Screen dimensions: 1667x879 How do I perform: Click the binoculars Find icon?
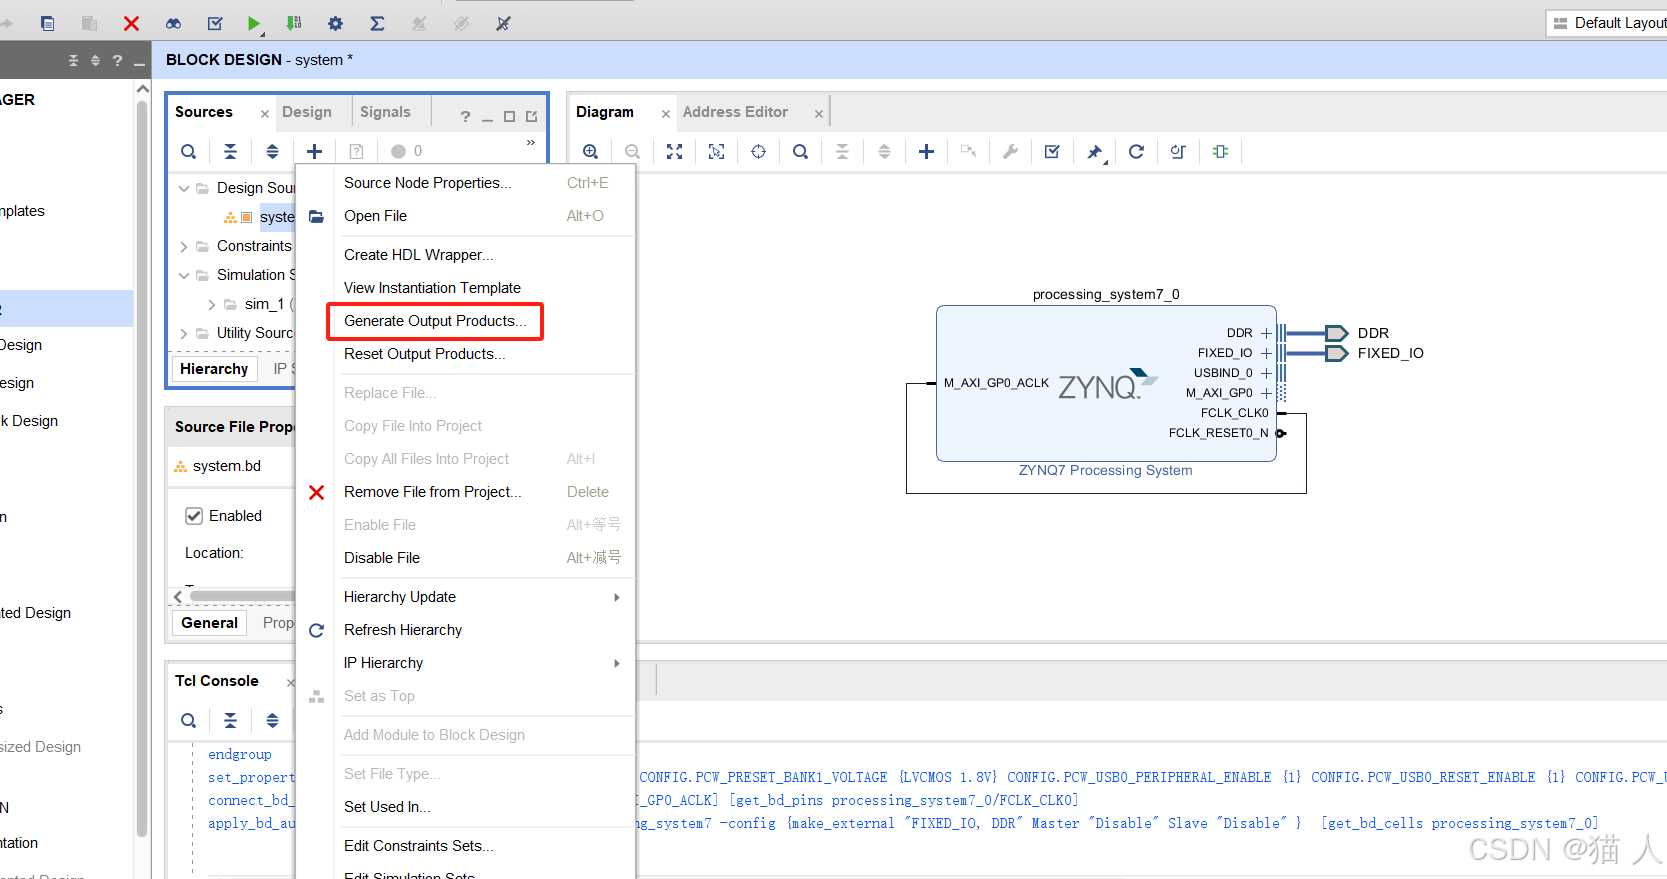pyautogui.click(x=173, y=23)
